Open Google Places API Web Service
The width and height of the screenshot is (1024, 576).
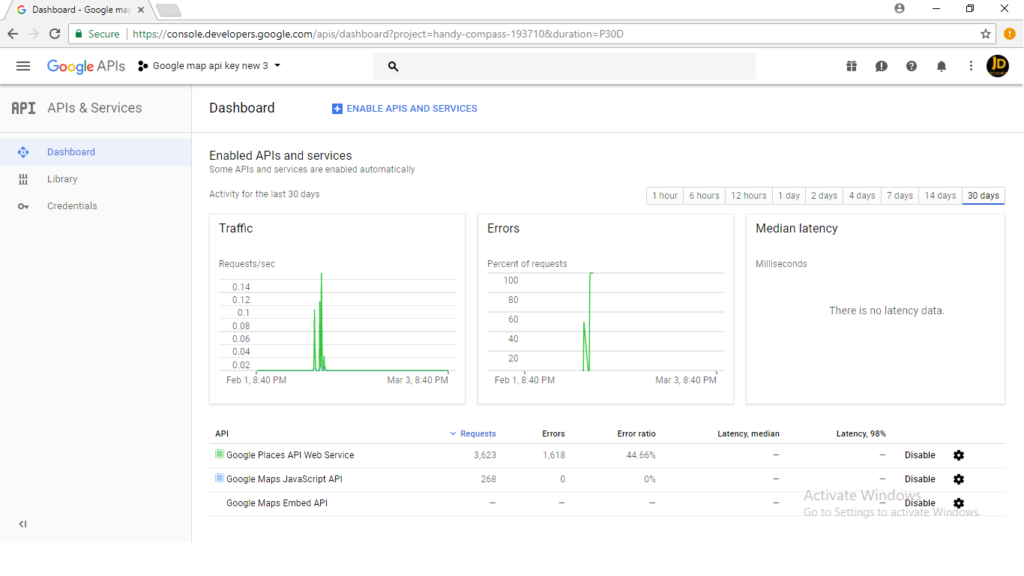(x=290, y=455)
